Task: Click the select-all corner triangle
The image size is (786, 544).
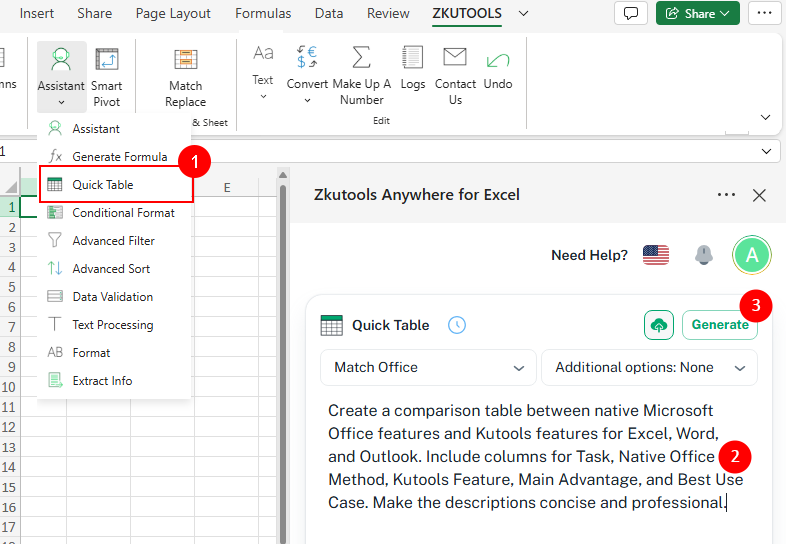Action: (11, 188)
